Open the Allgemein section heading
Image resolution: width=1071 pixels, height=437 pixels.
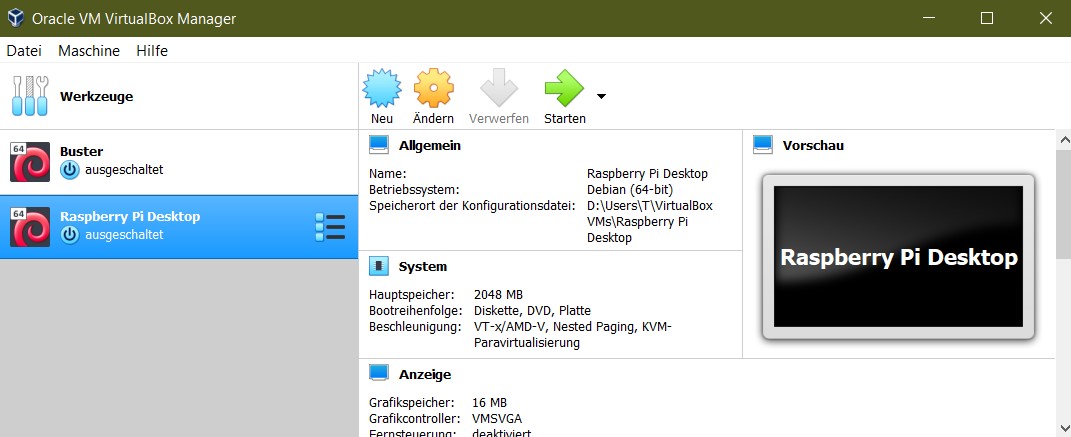[x=430, y=145]
